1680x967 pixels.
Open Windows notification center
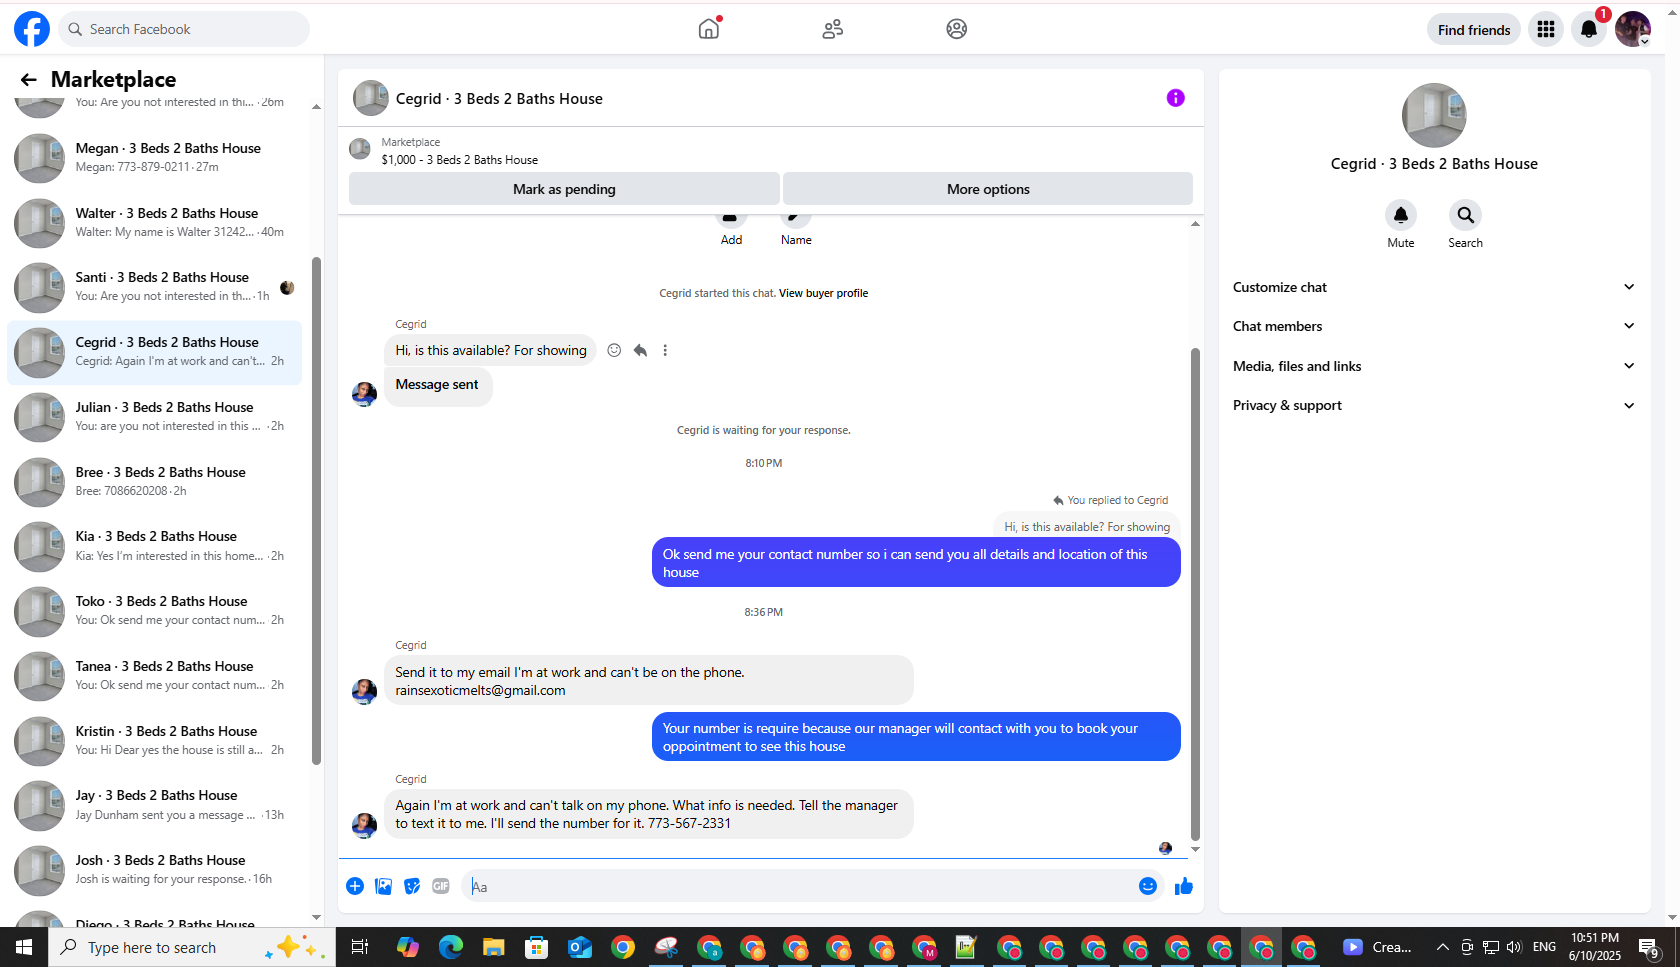(1650, 947)
